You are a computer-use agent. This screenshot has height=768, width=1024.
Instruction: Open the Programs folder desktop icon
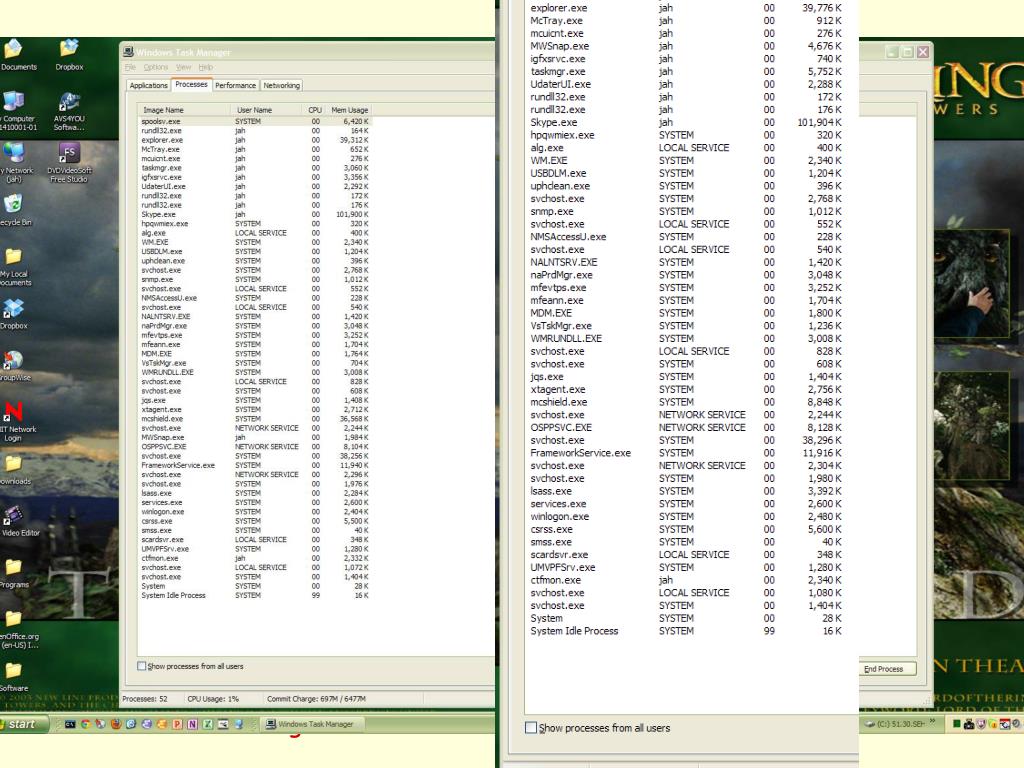pyautogui.click(x=14, y=573)
